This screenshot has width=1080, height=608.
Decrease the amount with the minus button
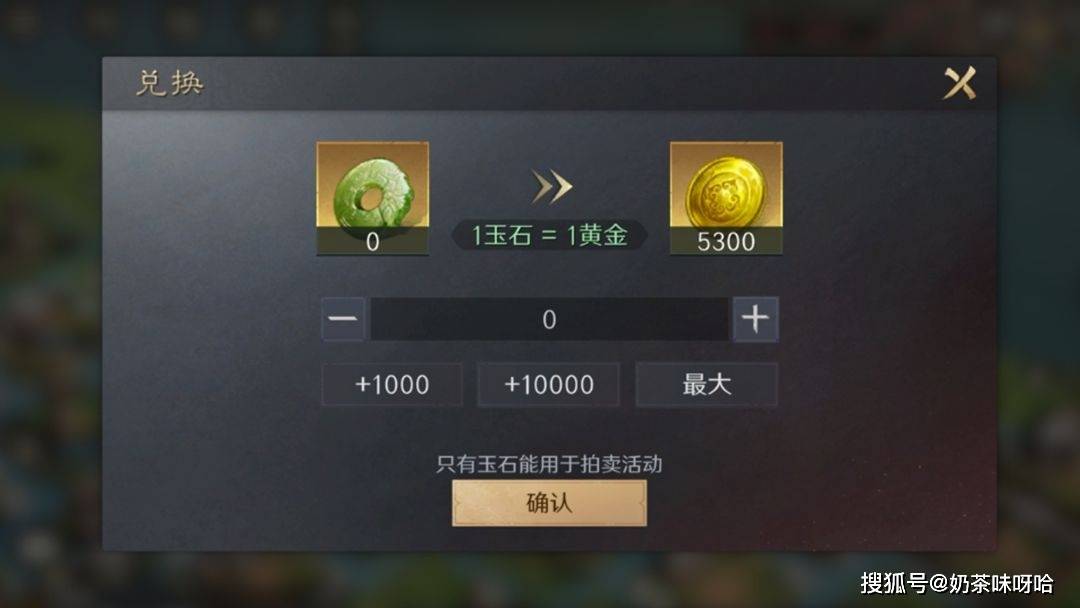coord(343,319)
